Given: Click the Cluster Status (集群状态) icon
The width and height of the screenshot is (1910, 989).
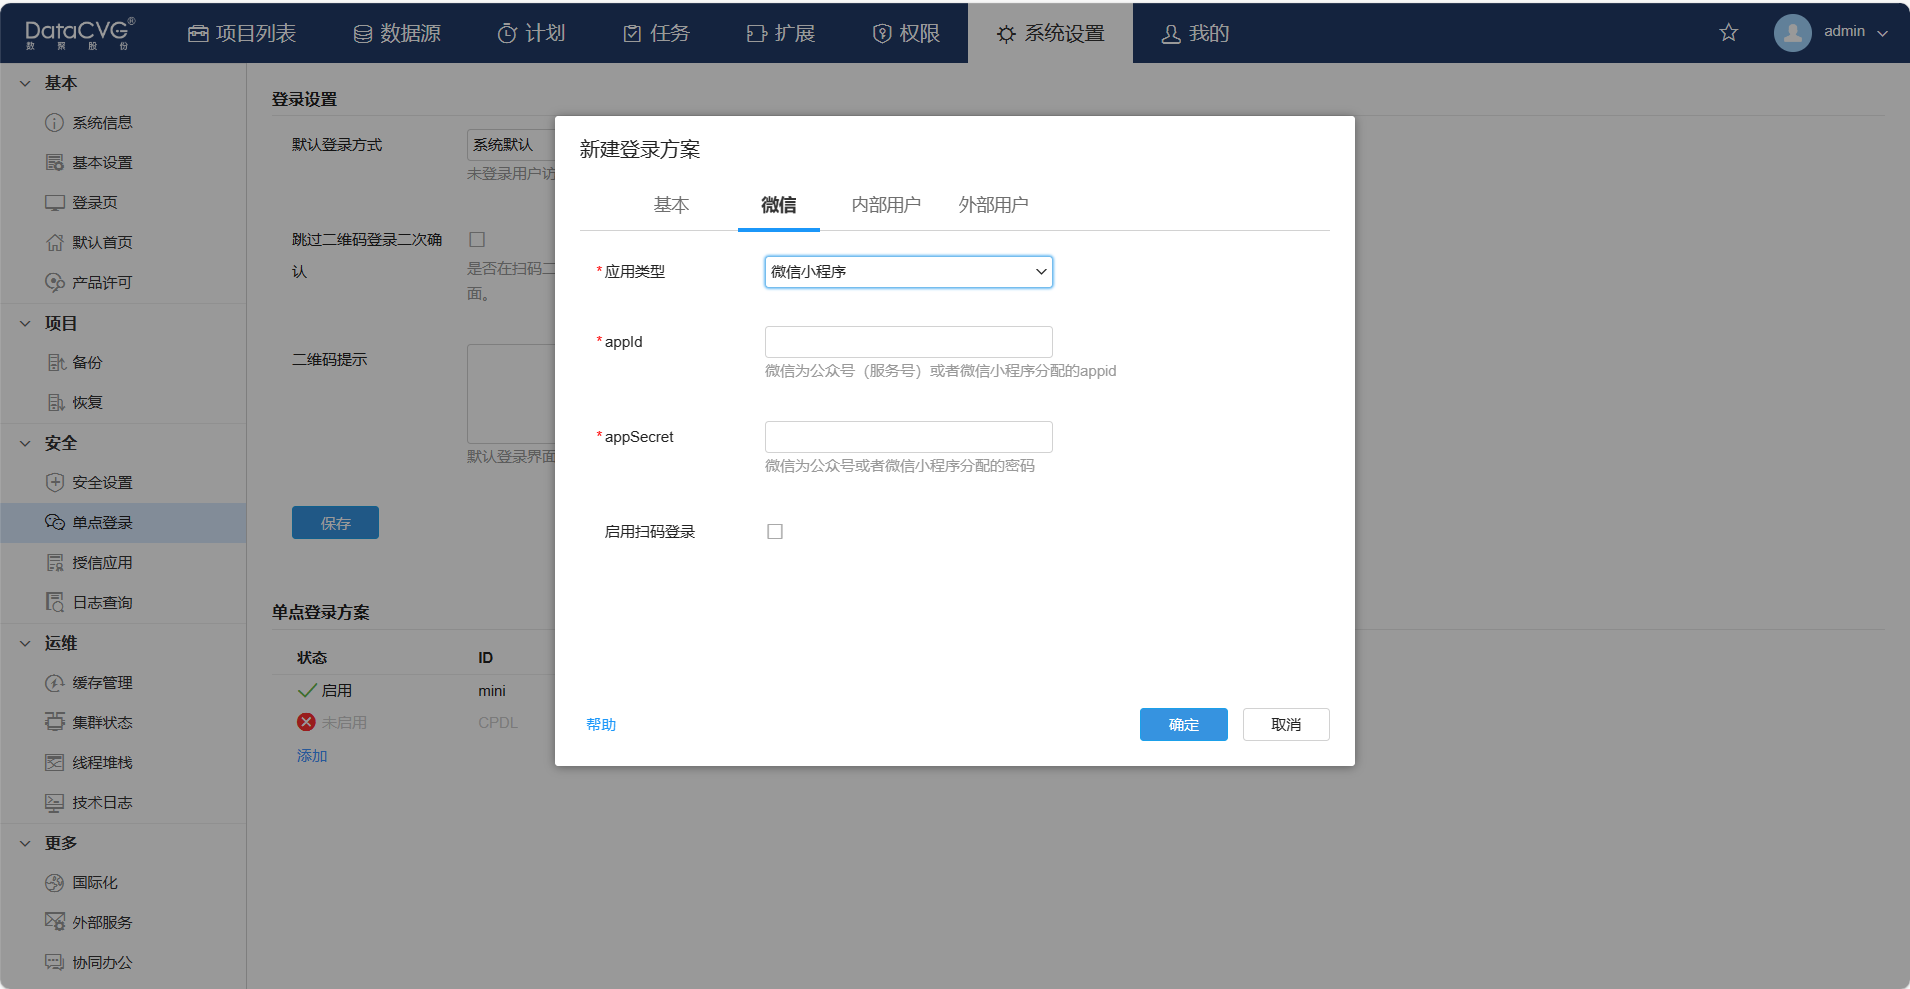Looking at the screenshot, I should (x=54, y=722).
